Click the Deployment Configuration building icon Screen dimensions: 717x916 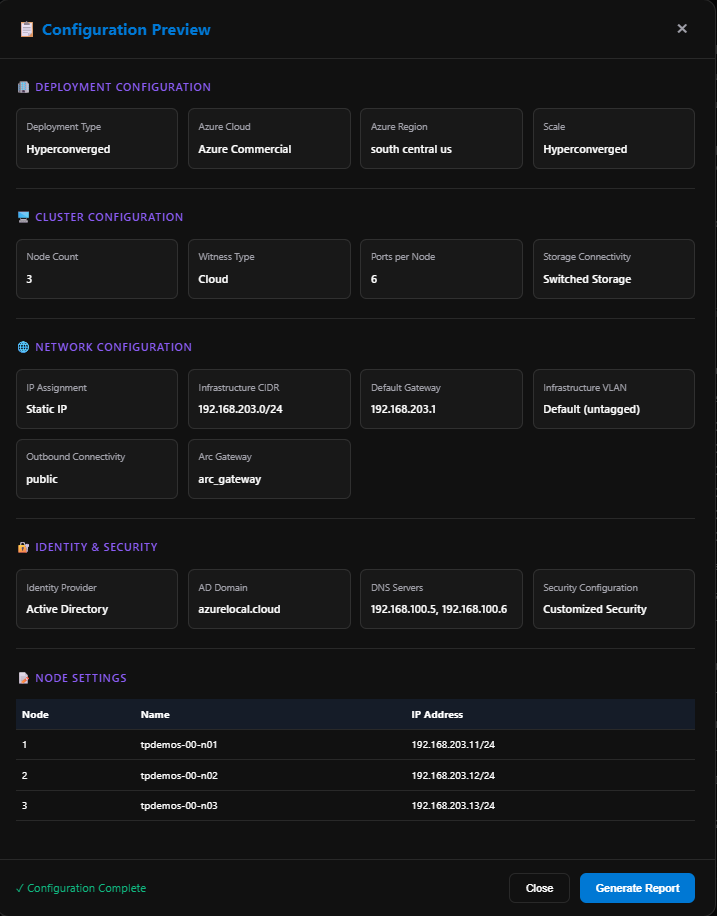click(x=23, y=88)
